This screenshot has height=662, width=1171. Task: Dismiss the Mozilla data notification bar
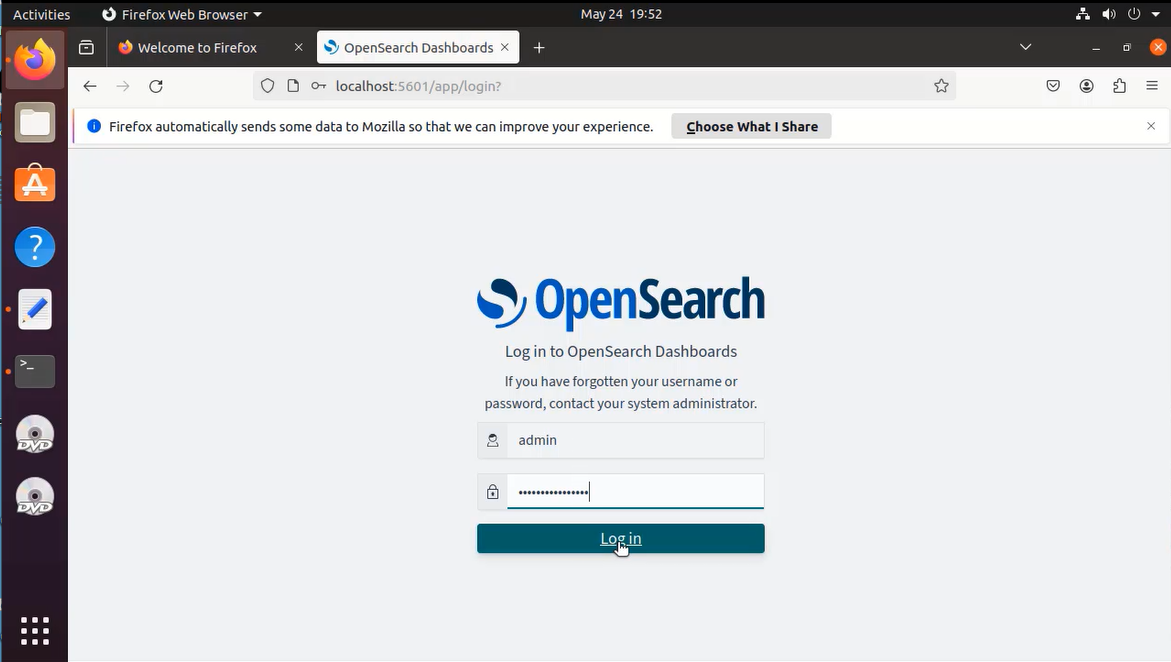tap(1151, 126)
